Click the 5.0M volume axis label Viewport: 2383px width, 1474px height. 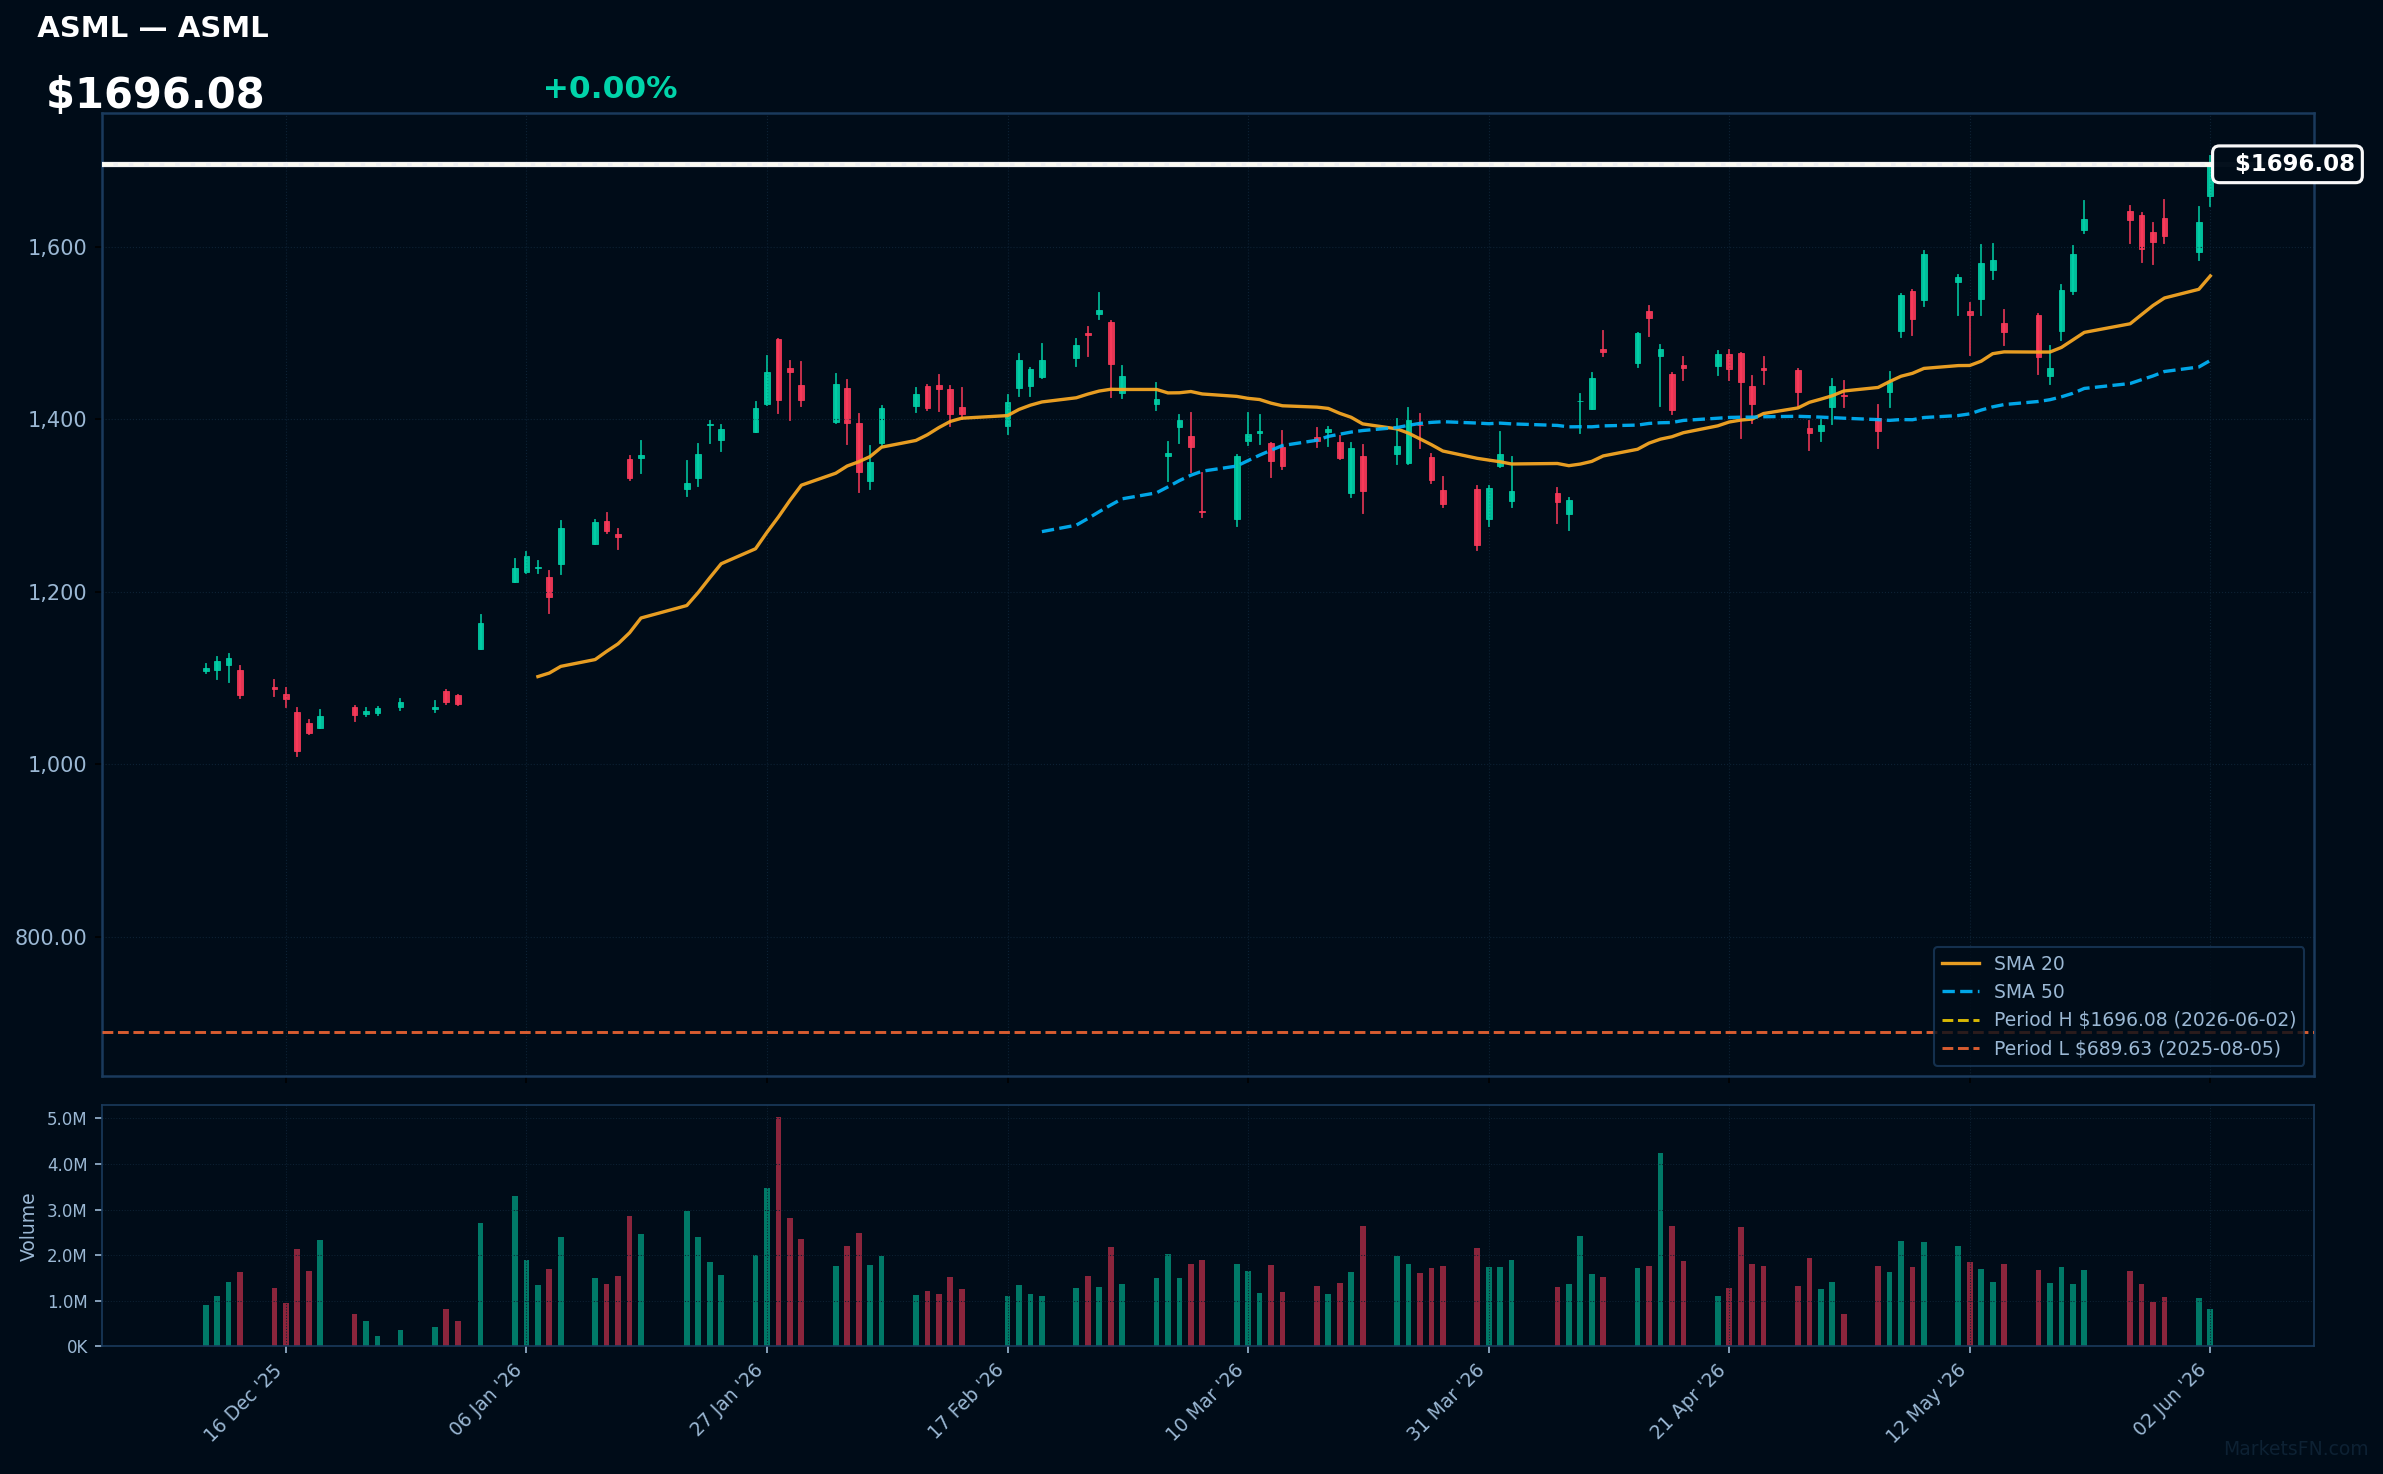pyautogui.click(x=67, y=1119)
